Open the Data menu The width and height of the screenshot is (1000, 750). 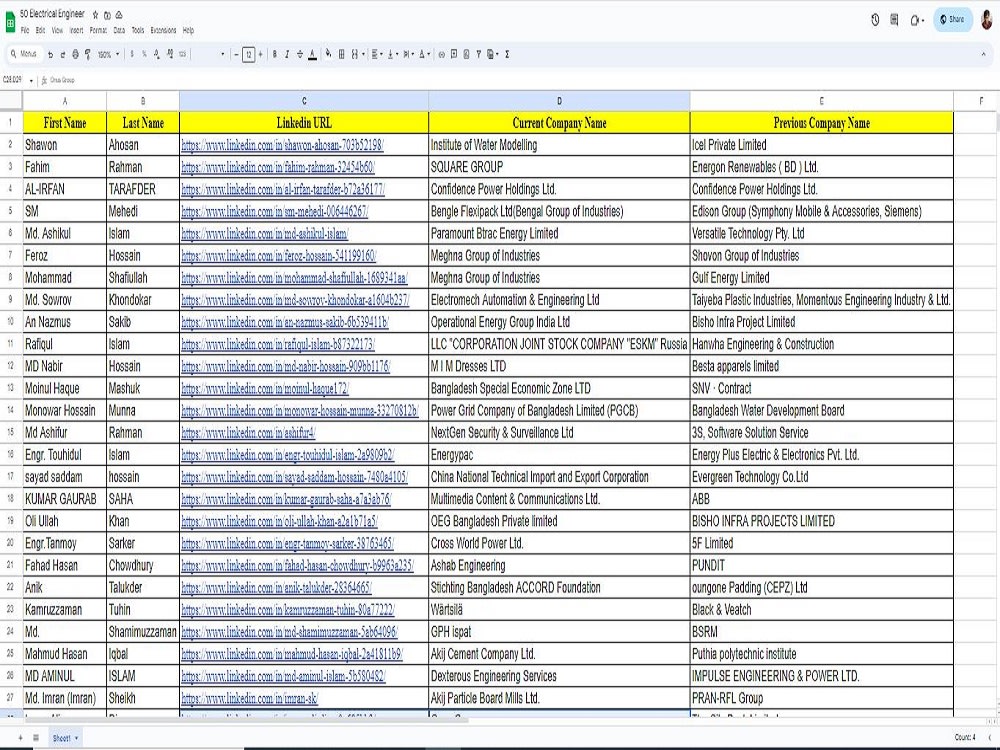point(119,30)
